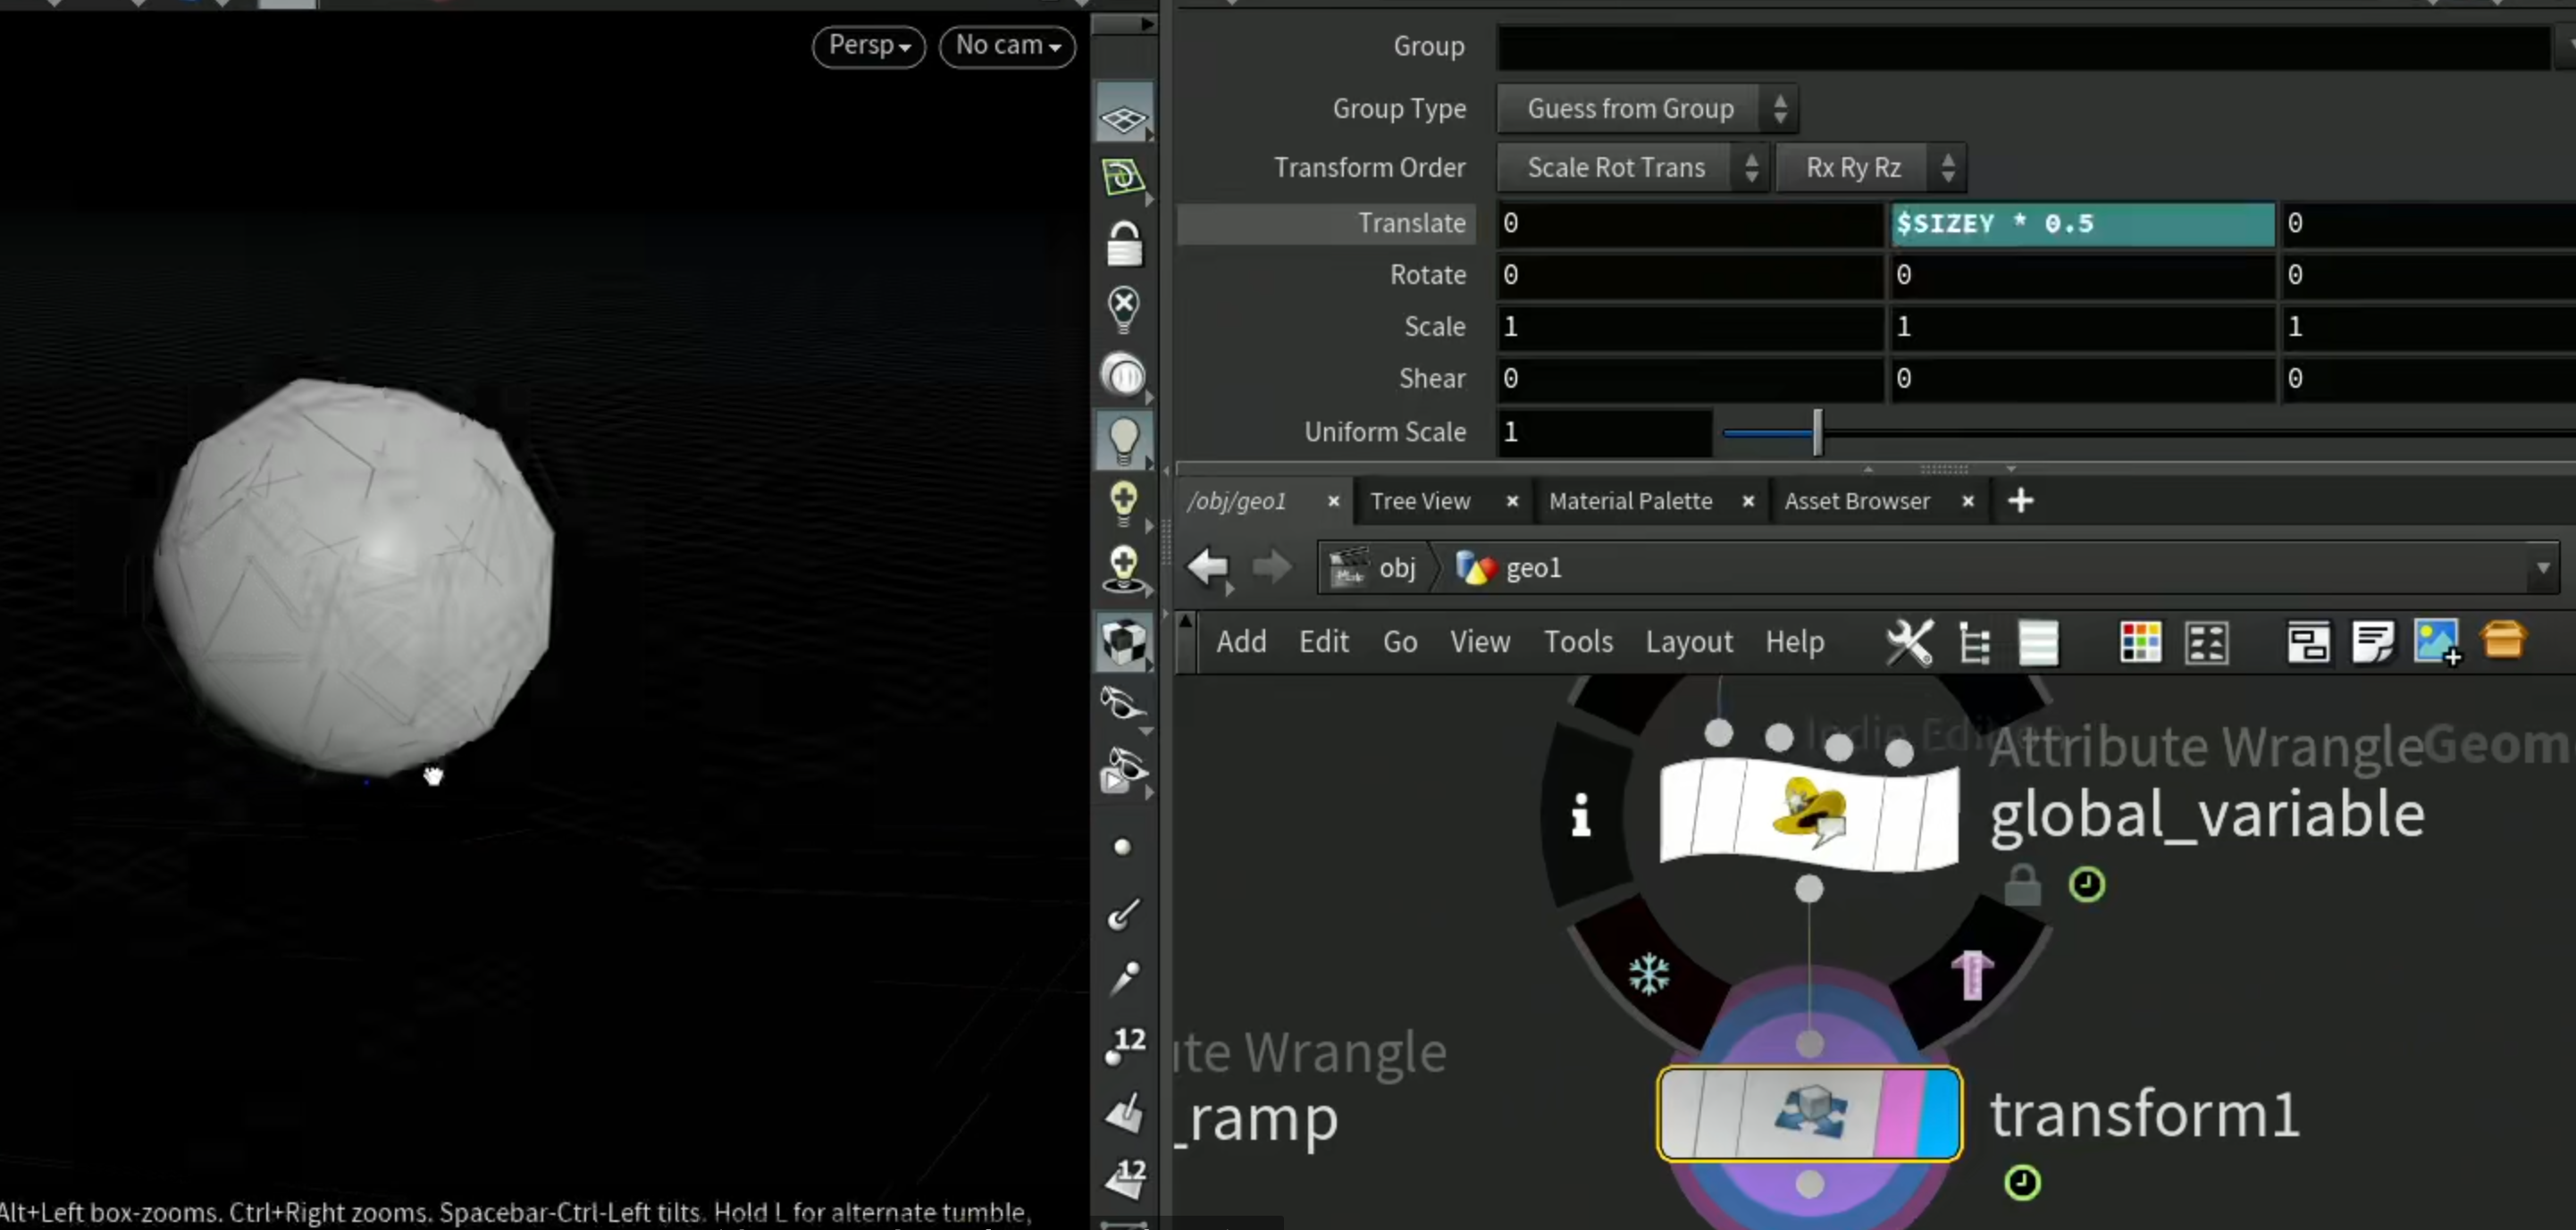This screenshot has width=2576, height=1230.
Task: Switch to the Tree View tab
Action: pyautogui.click(x=1420, y=501)
